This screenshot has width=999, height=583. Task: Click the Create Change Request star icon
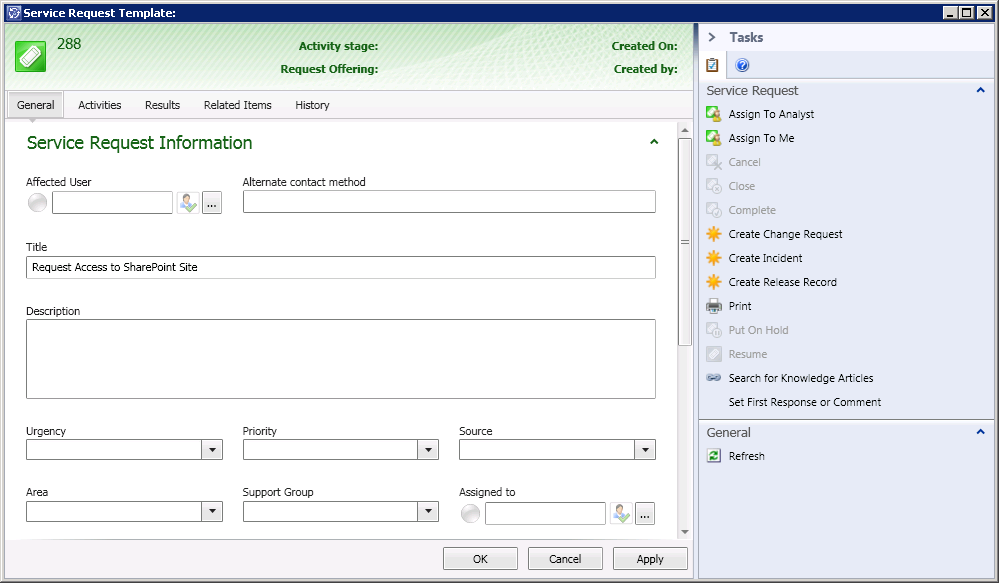tap(713, 234)
